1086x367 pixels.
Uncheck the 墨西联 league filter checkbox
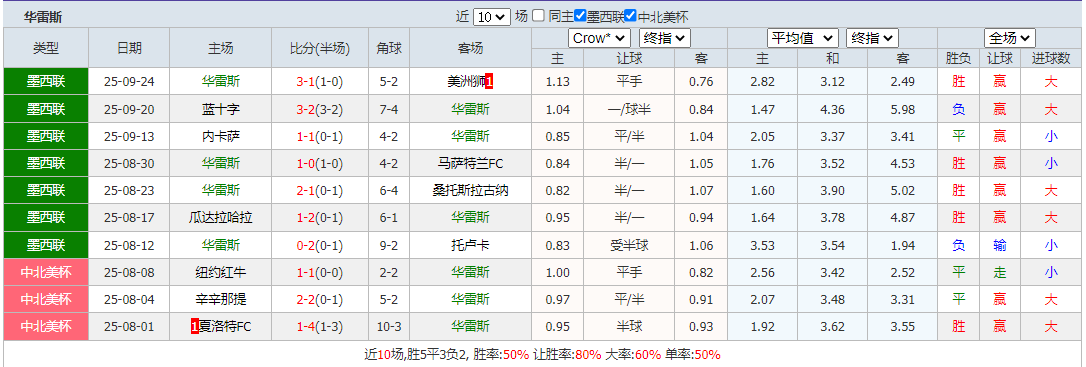pos(580,16)
